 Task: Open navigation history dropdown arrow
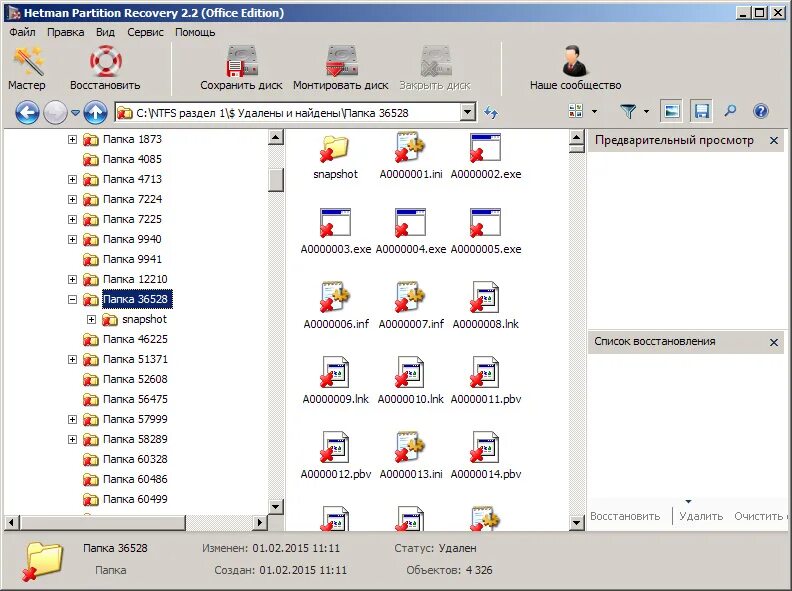pyautogui.click(x=75, y=113)
